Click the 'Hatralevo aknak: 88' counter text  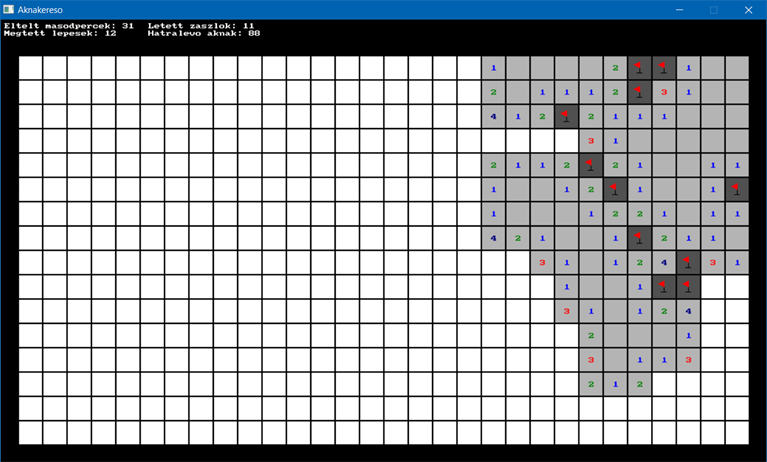[x=203, y=33]
